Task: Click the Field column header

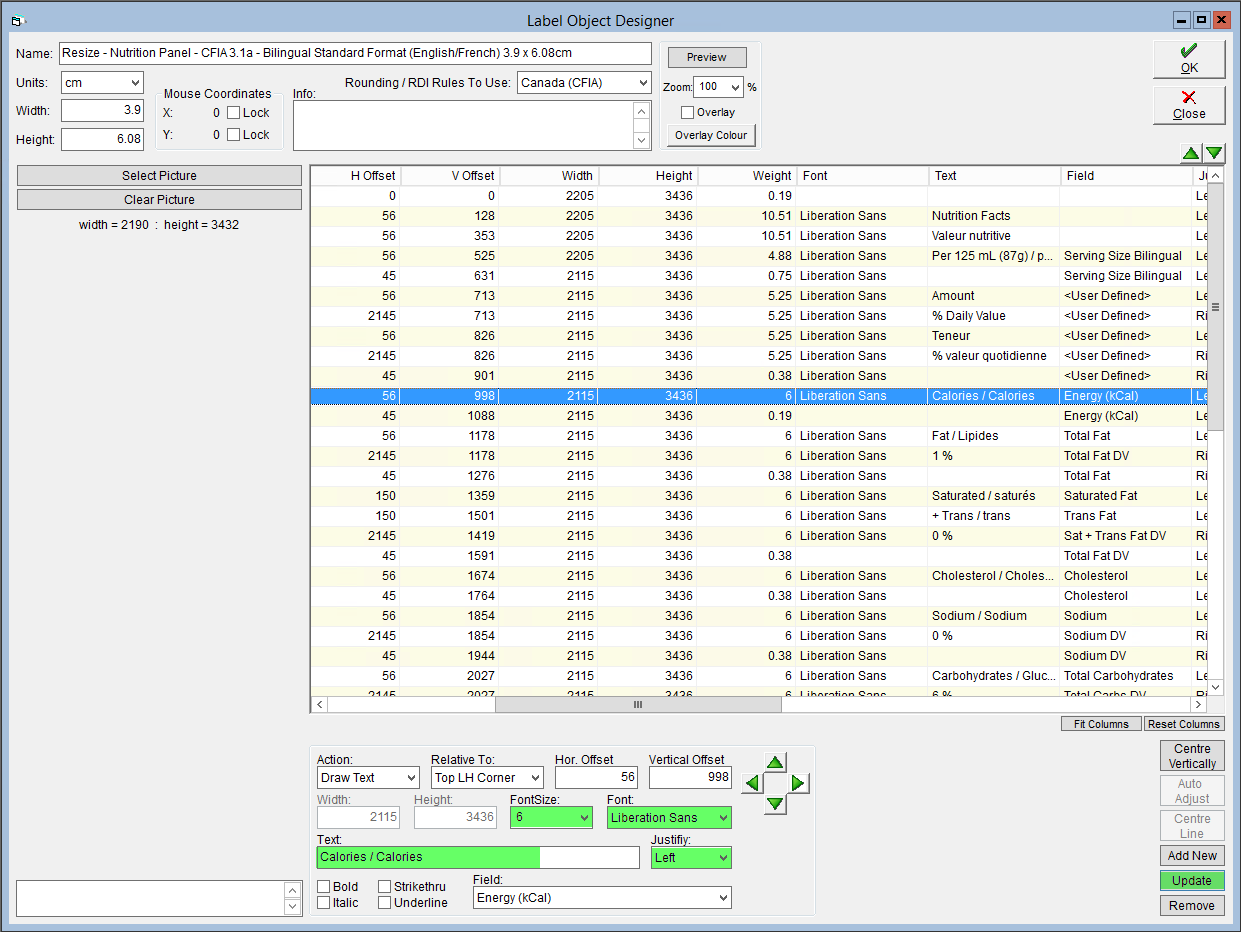Action: pyautogui.click(x=1127, y=176)
